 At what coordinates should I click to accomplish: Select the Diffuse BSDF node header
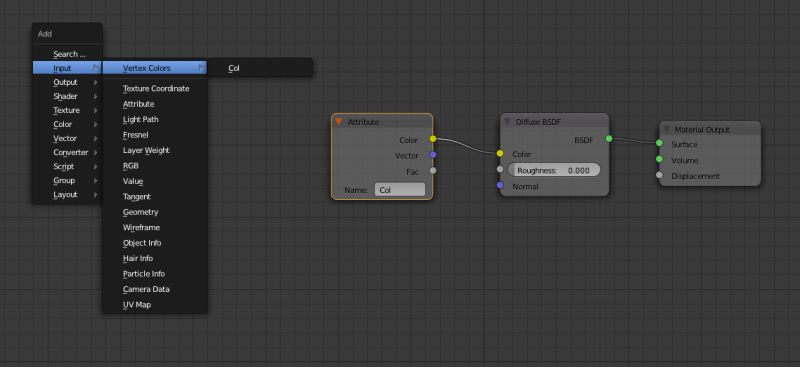coord(554,121)
